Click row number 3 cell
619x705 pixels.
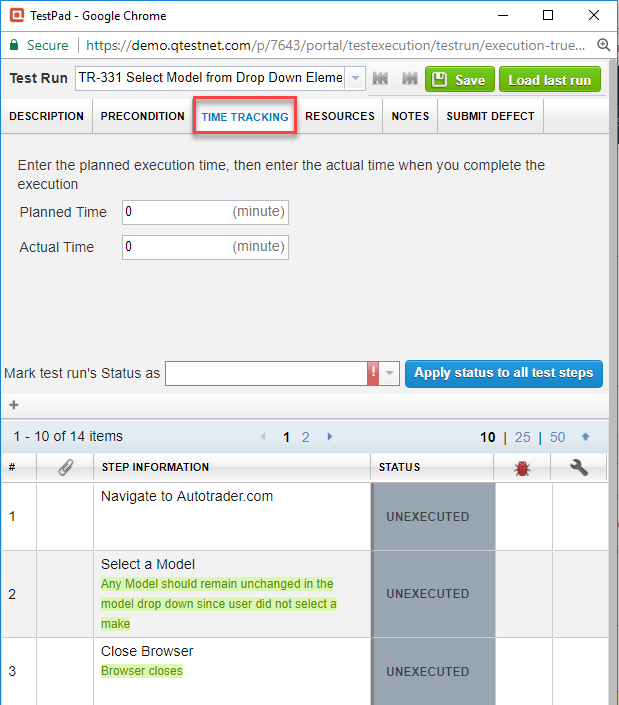point(19,671)
